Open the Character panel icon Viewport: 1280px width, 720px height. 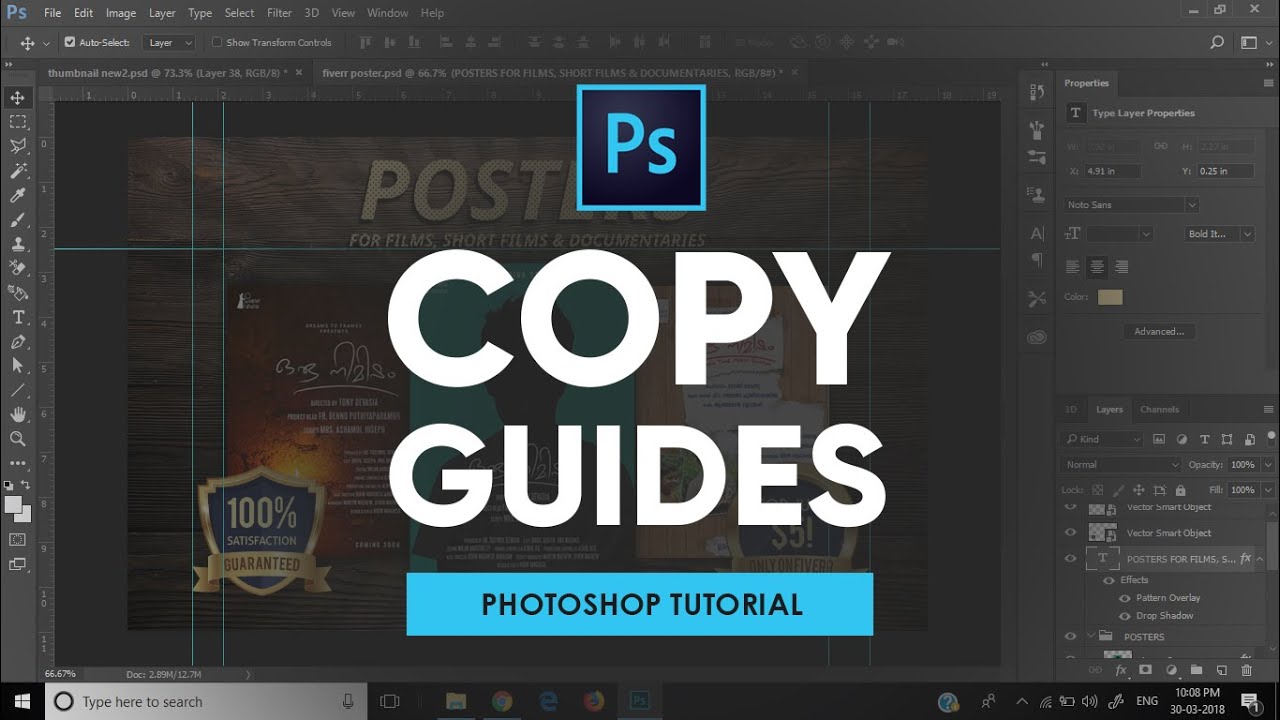(x=1037, y=234)
